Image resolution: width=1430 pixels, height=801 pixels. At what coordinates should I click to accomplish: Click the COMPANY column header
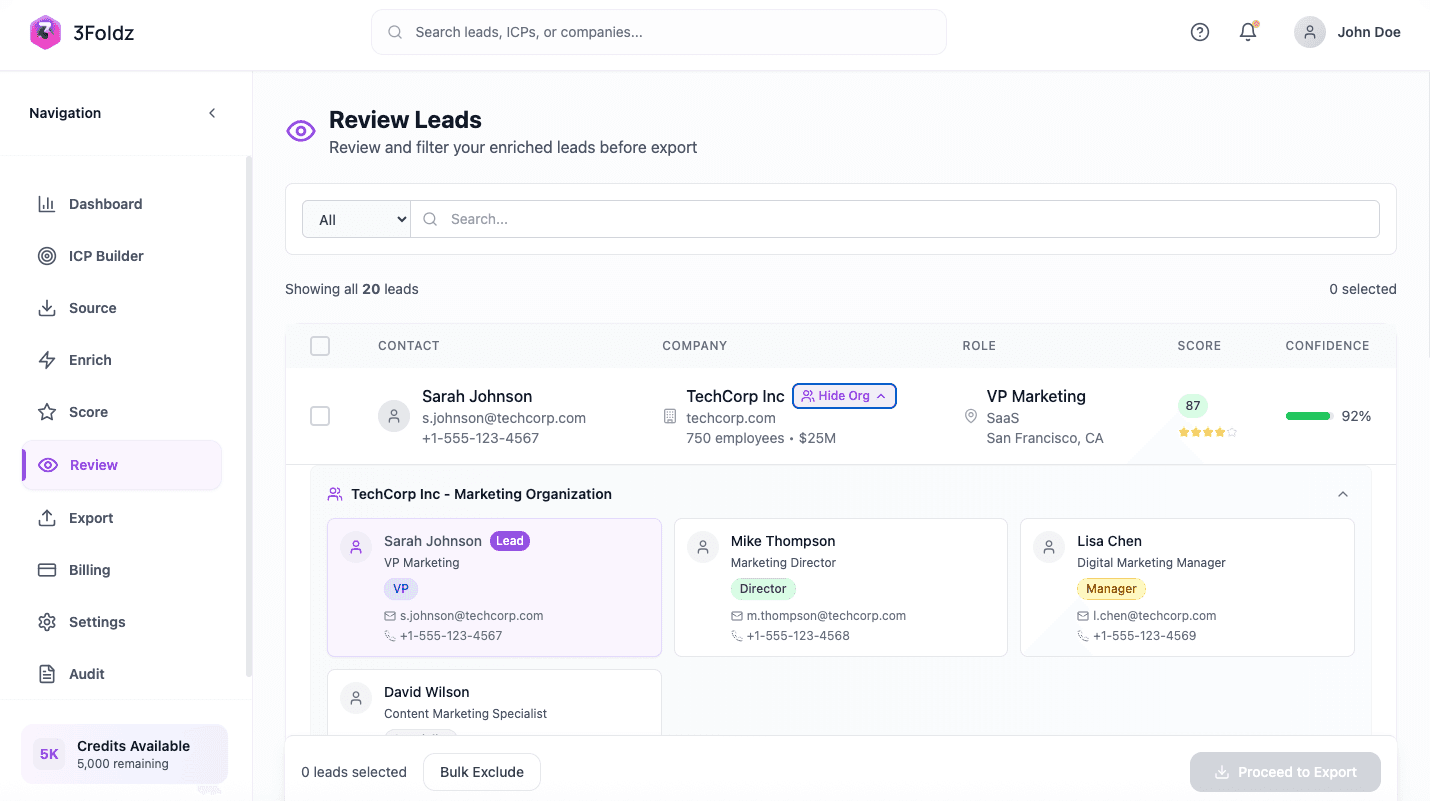(694, 346)
